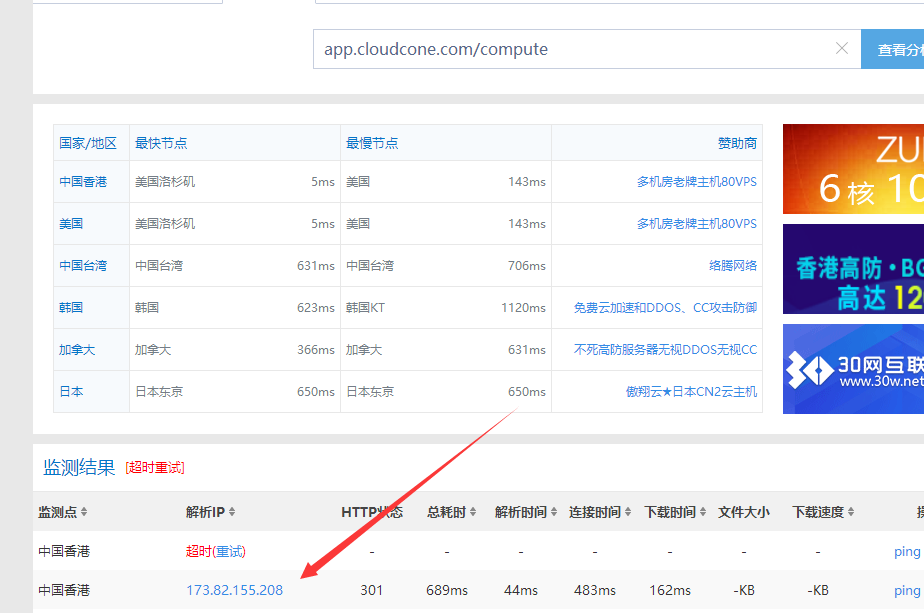Open the 中国香港 region link in summary table

coord(83,182)
